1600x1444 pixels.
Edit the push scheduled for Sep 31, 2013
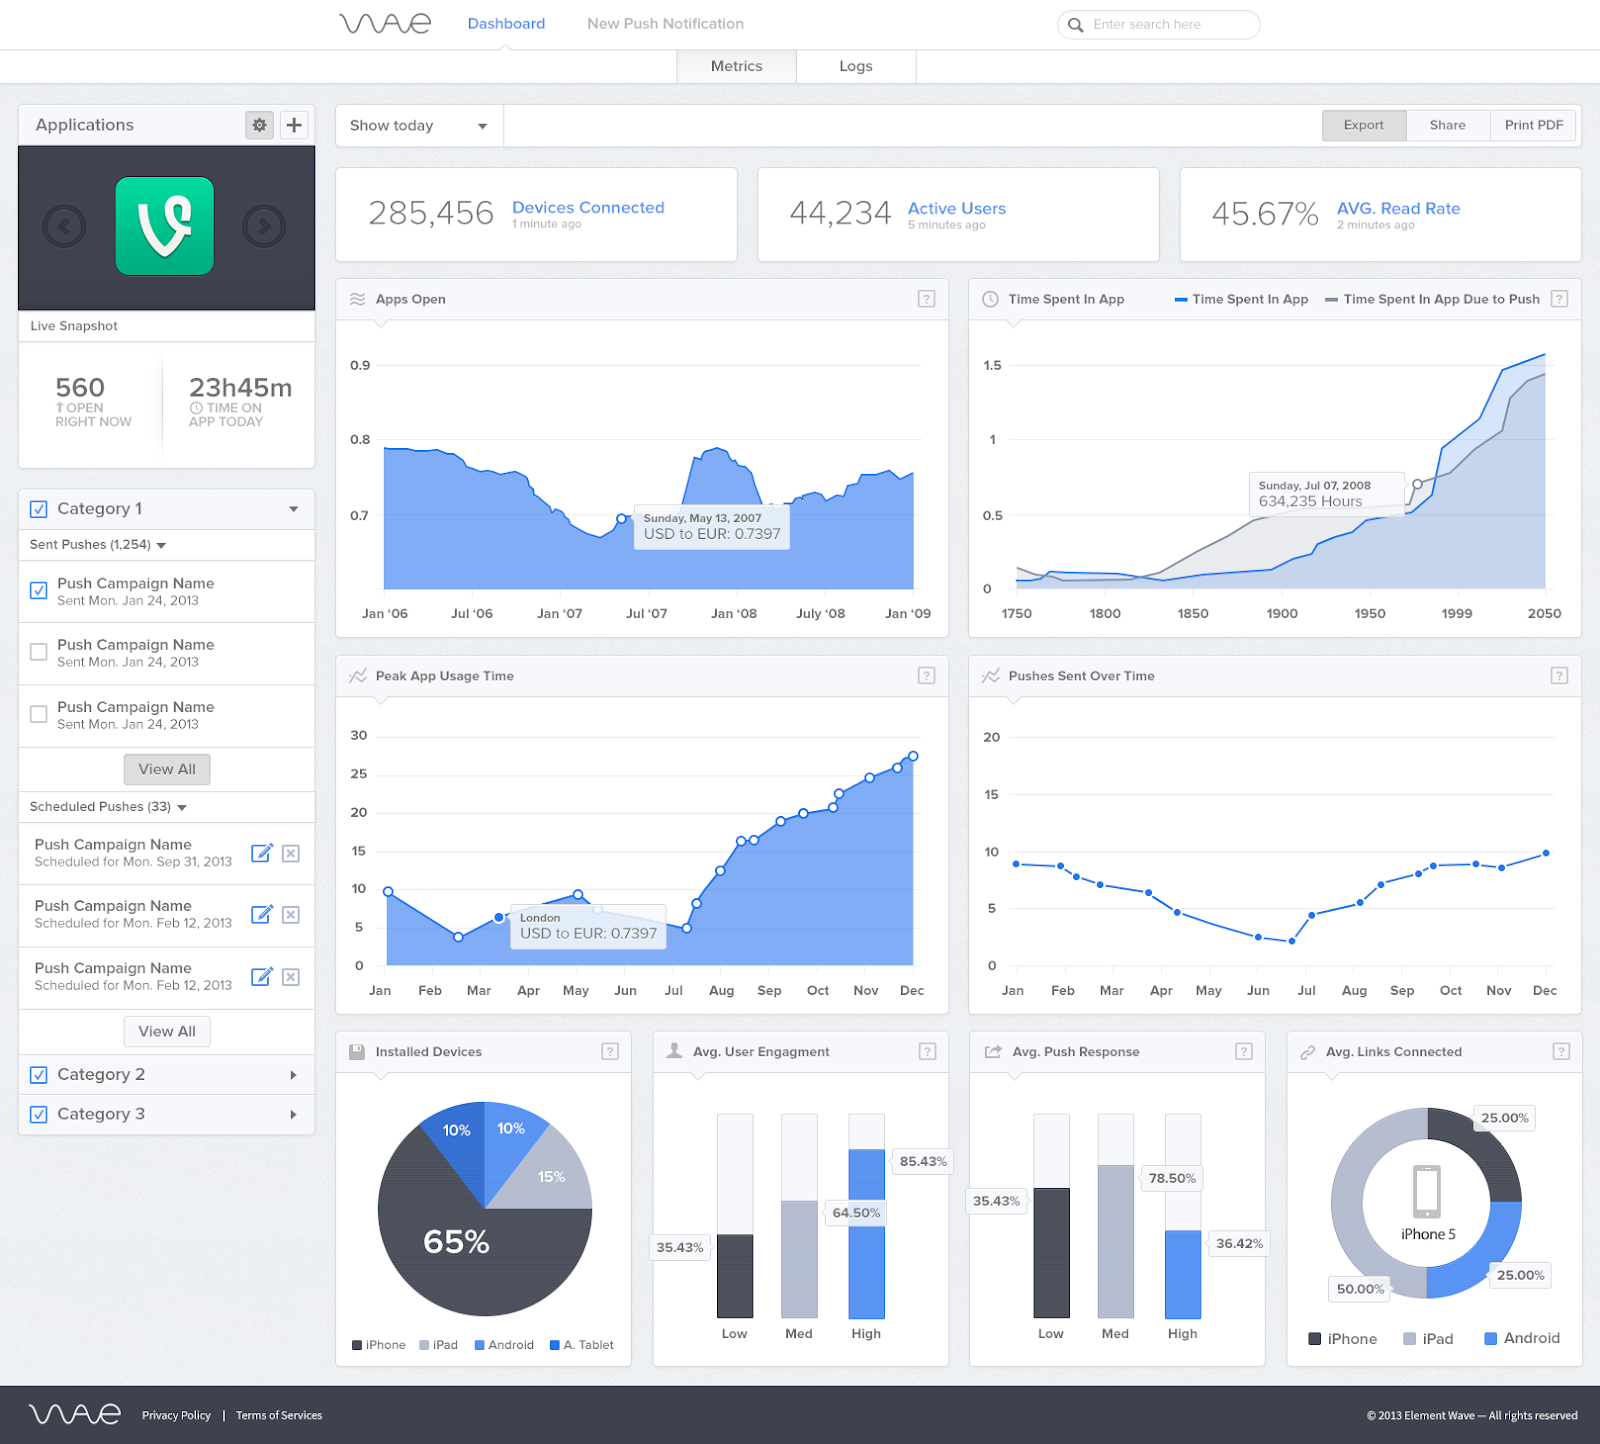pos(262,853)
